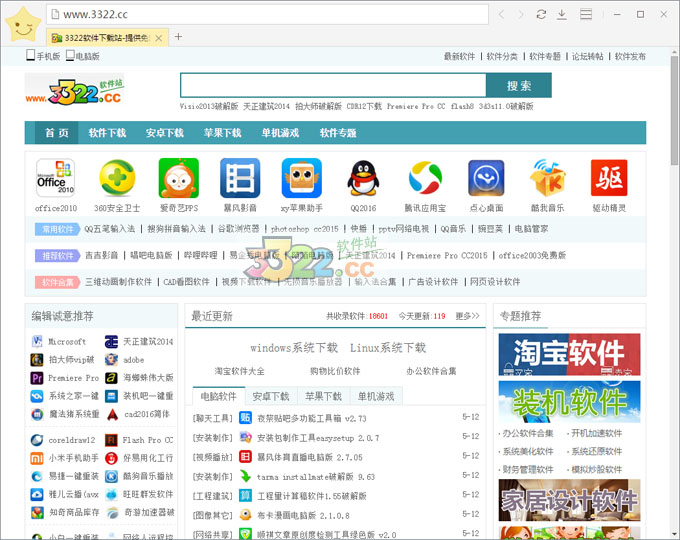Viewport: 680px width, 540px height.
Task: Select 苹果下载 in navigation bar
Action: [x=222, y=133]
